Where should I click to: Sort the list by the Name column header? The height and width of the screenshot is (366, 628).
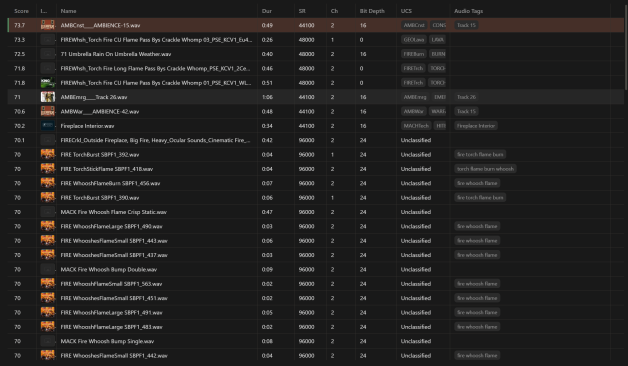[x=68, y=11]
